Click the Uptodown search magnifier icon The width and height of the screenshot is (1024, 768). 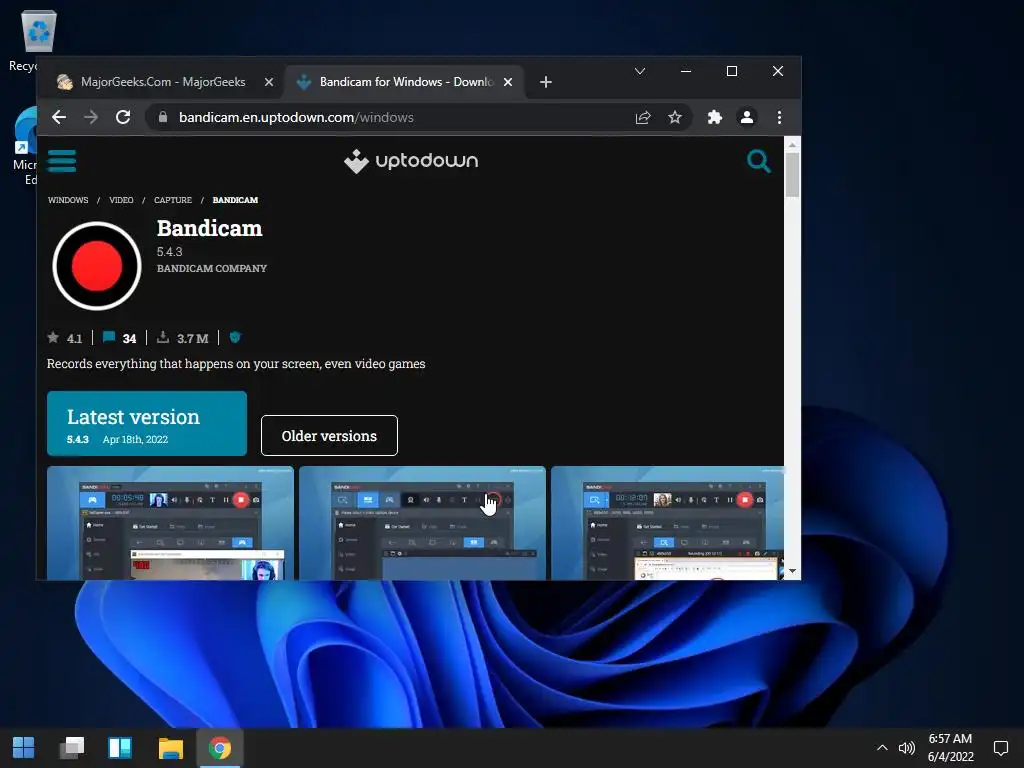click(758, 161)
